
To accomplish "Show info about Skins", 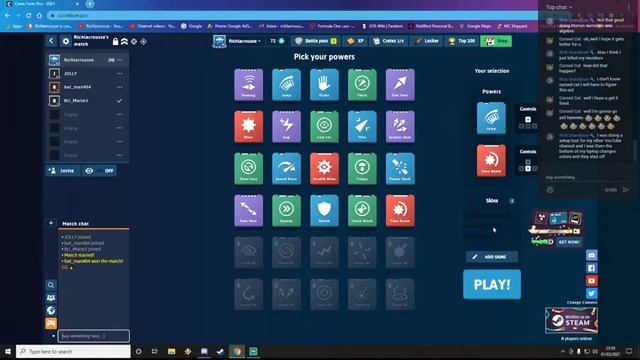I will click(512, 201).
